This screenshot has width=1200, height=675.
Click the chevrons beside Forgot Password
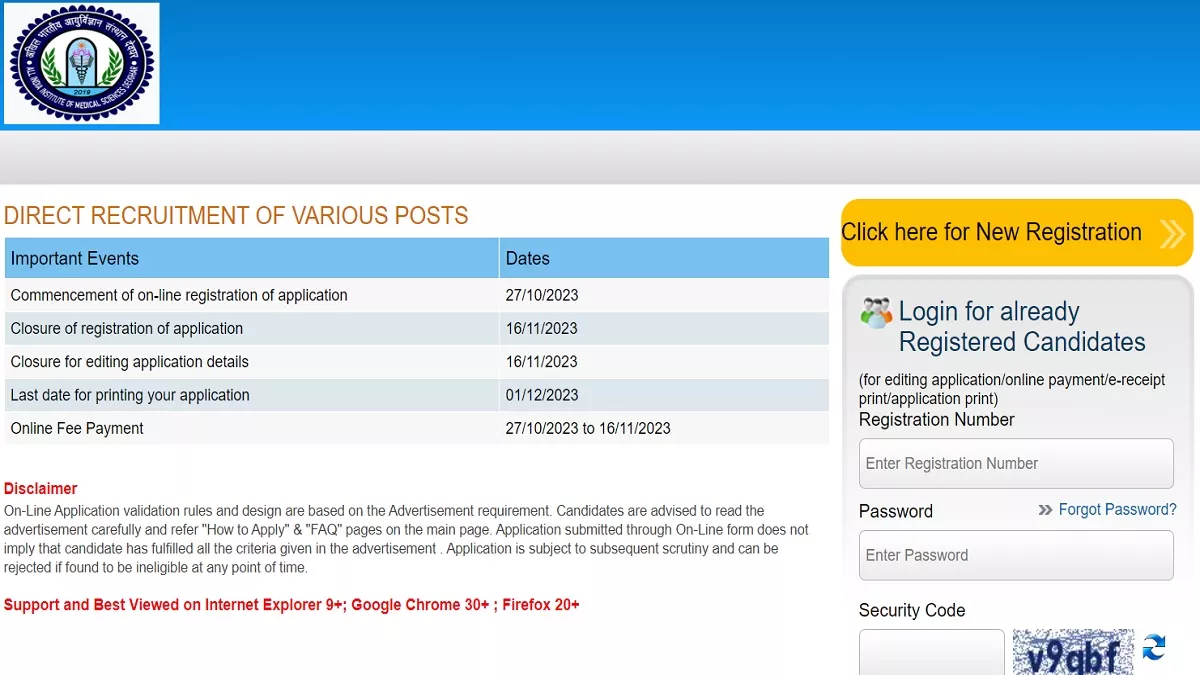[x=1045, y=510]
